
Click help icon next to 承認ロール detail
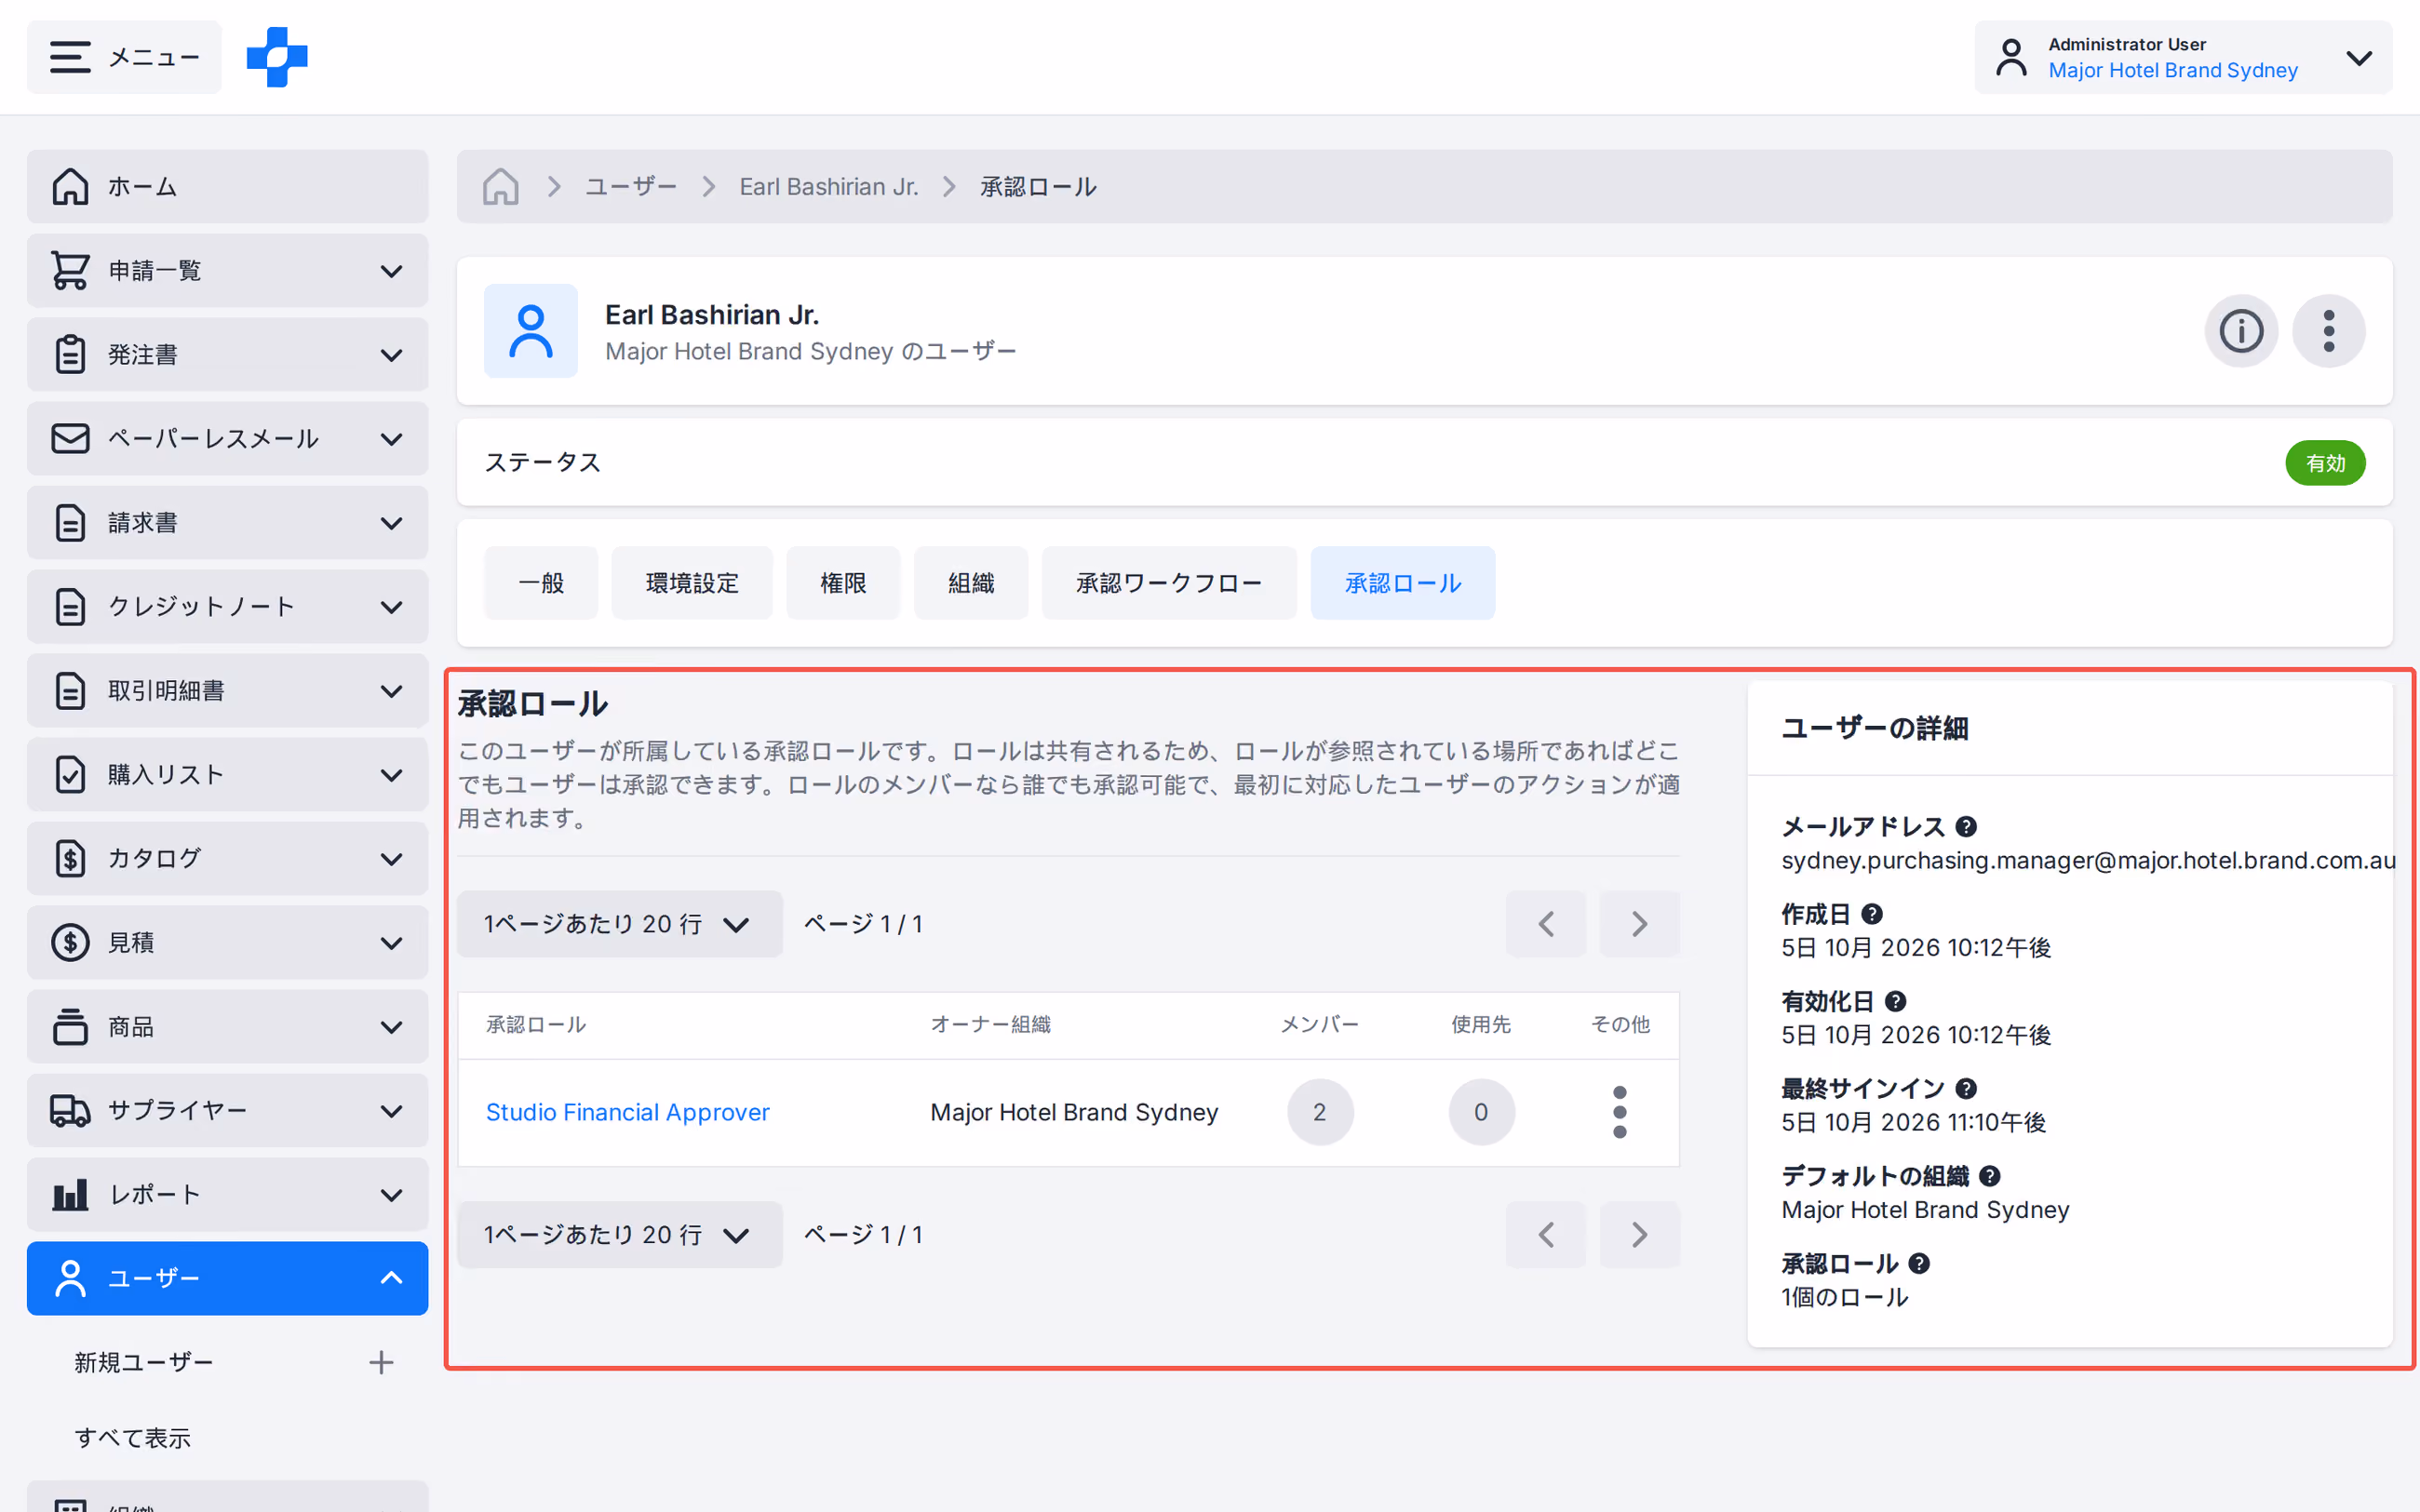pos(1919,1263)
